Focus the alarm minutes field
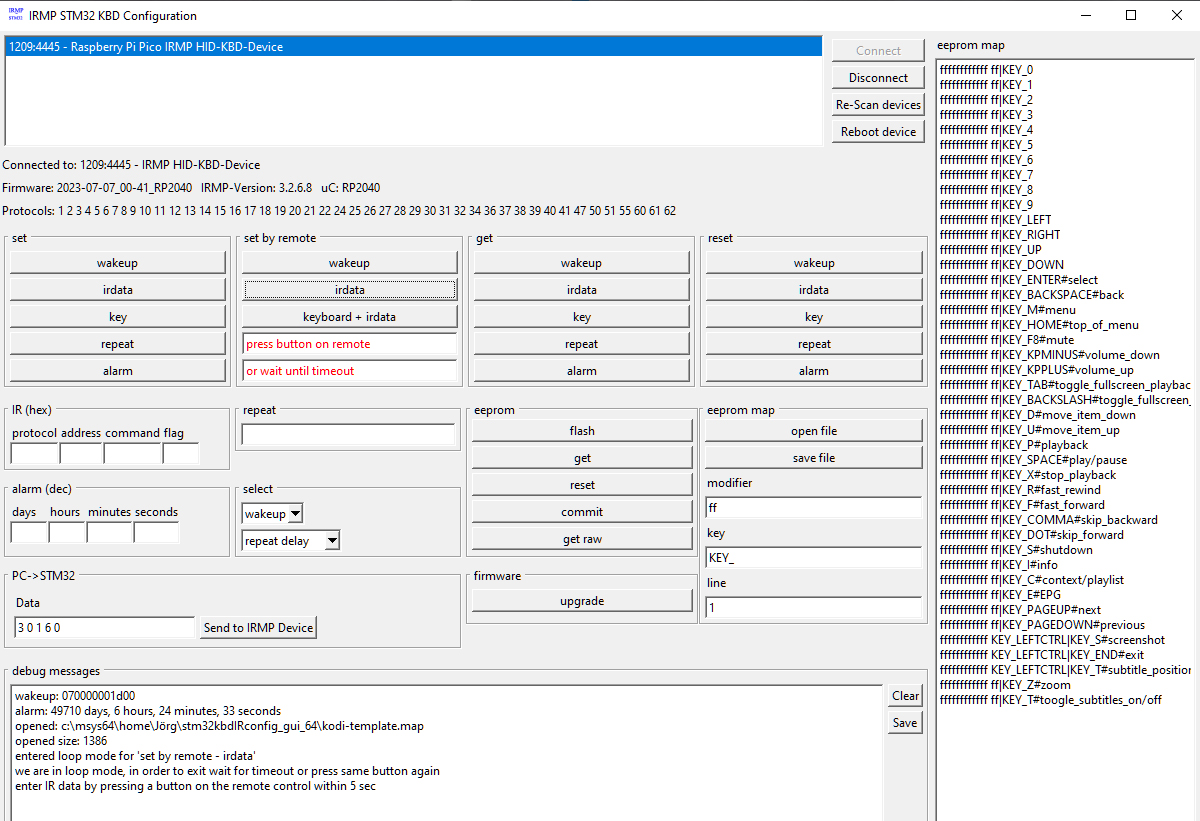Screen dimensions: 1200x821 tap(110, 532)
